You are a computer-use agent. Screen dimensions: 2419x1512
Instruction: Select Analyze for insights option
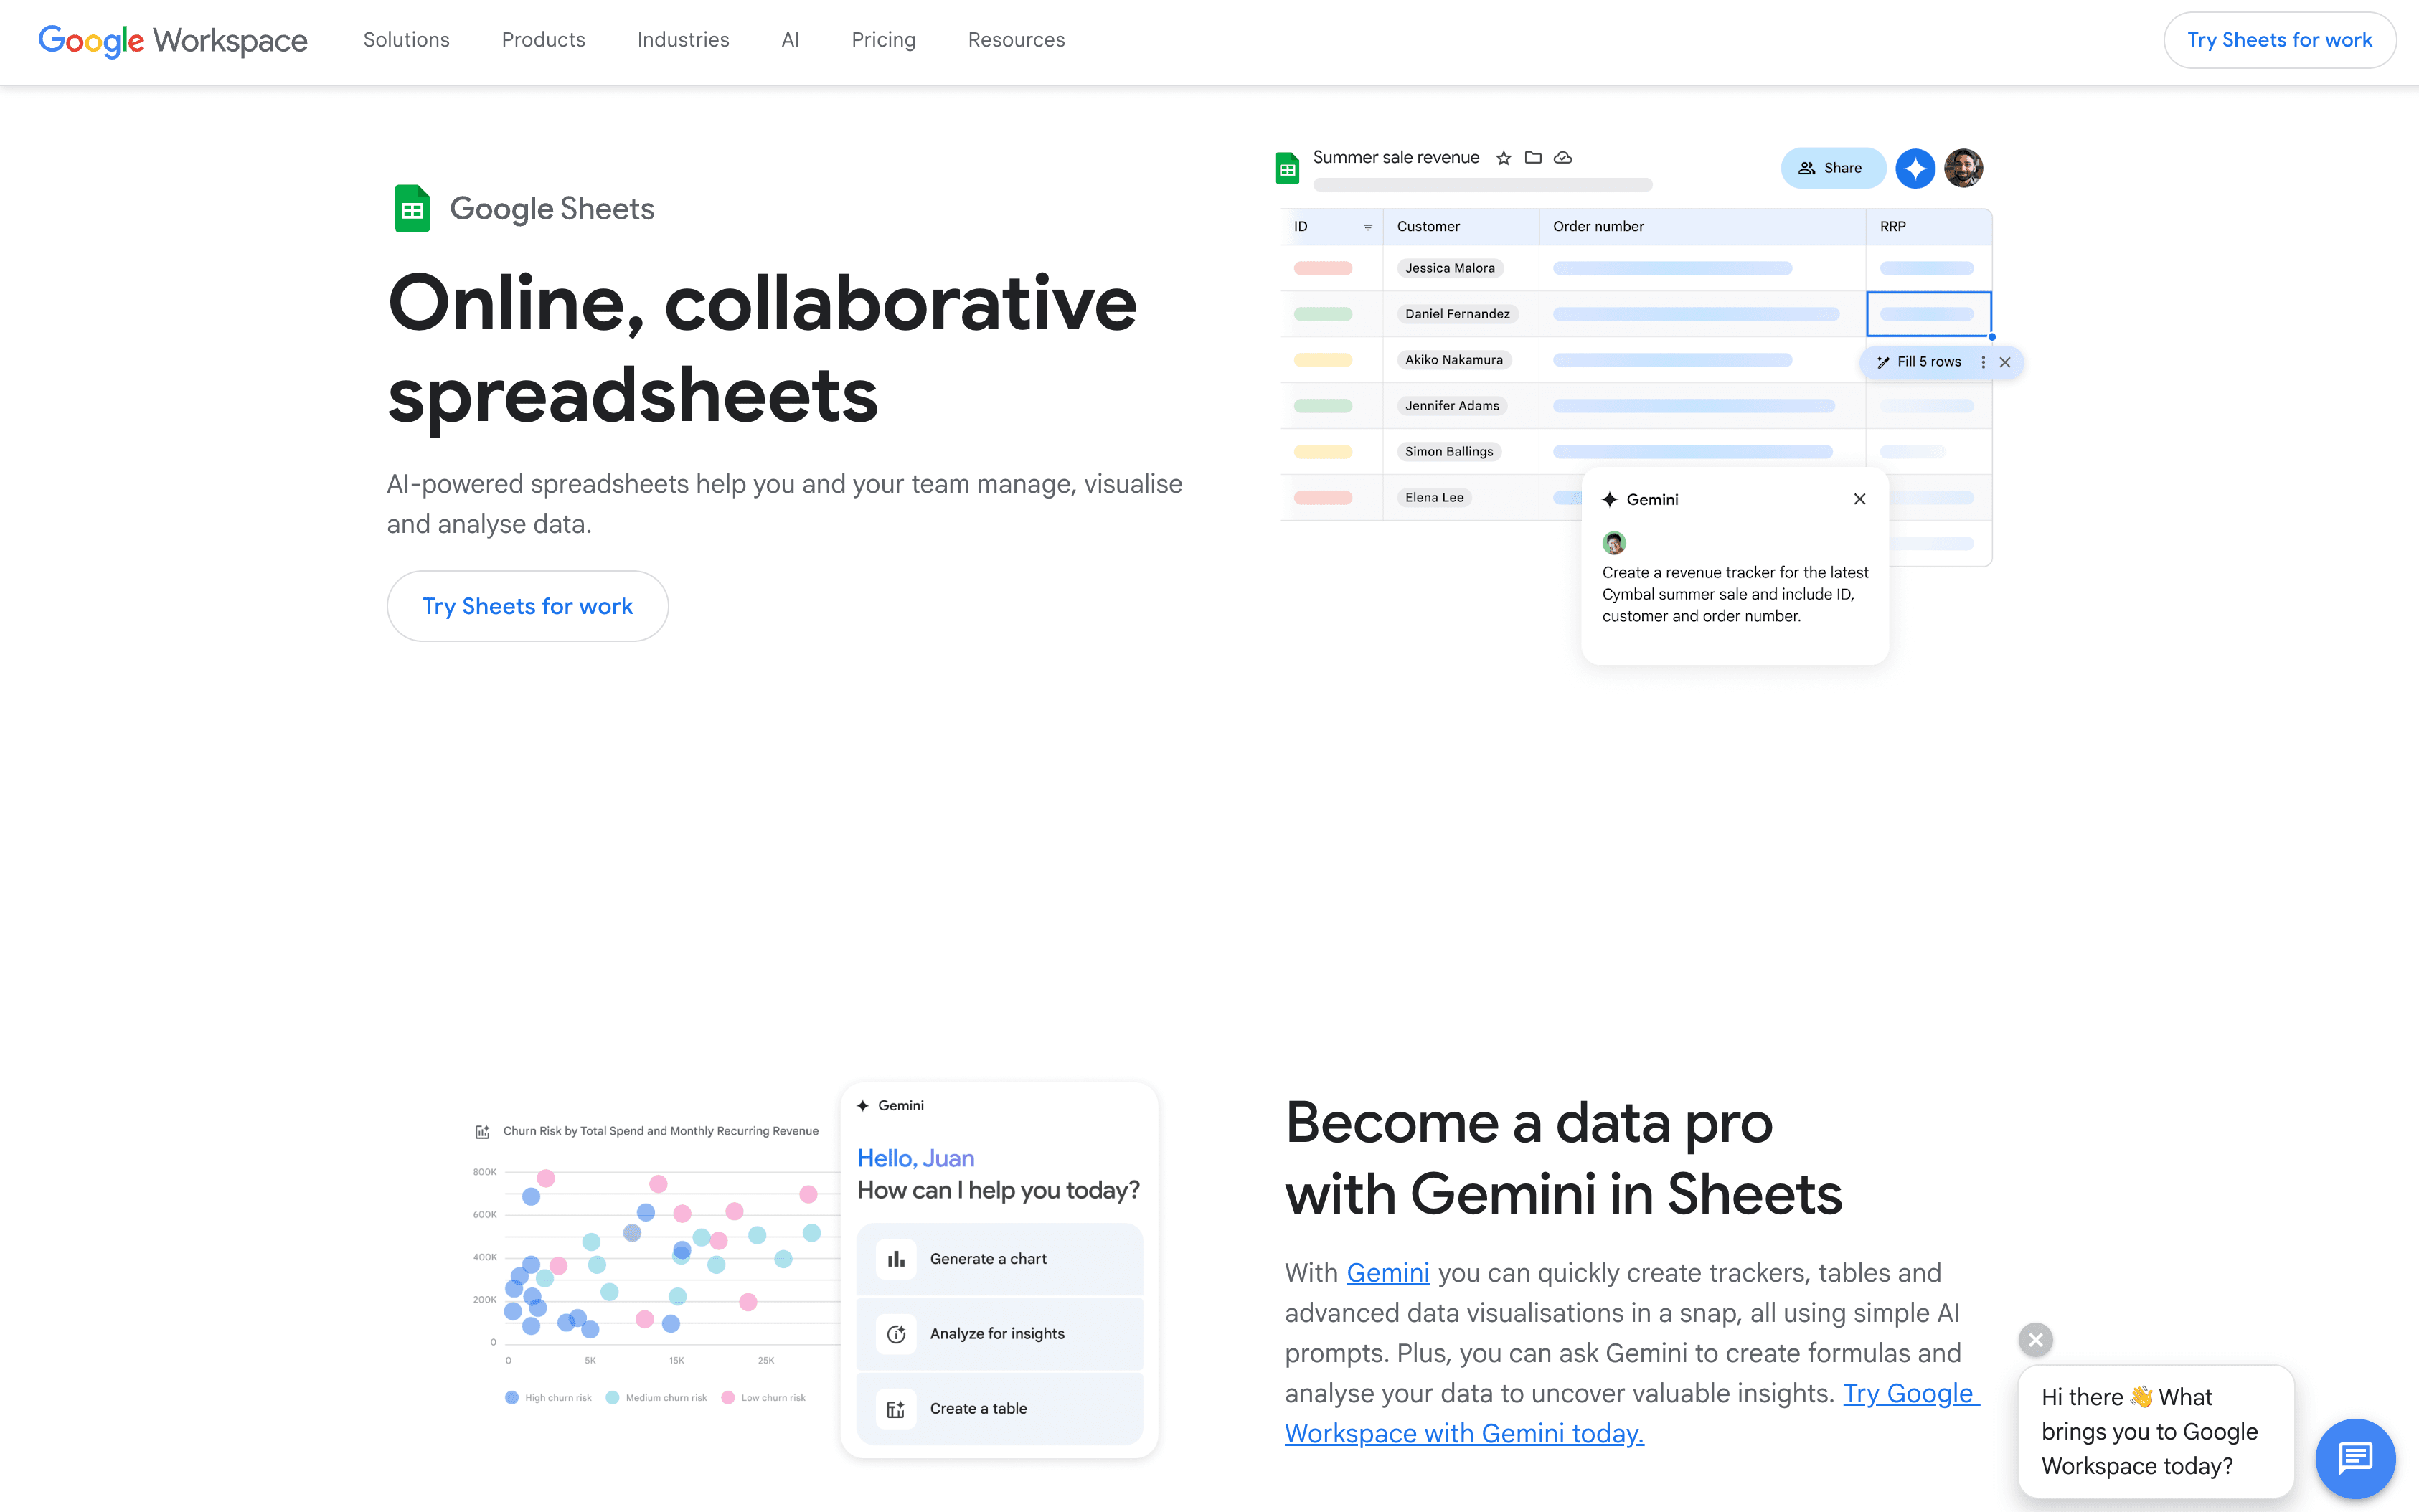pyautogui.click(x=999, y=1334)
